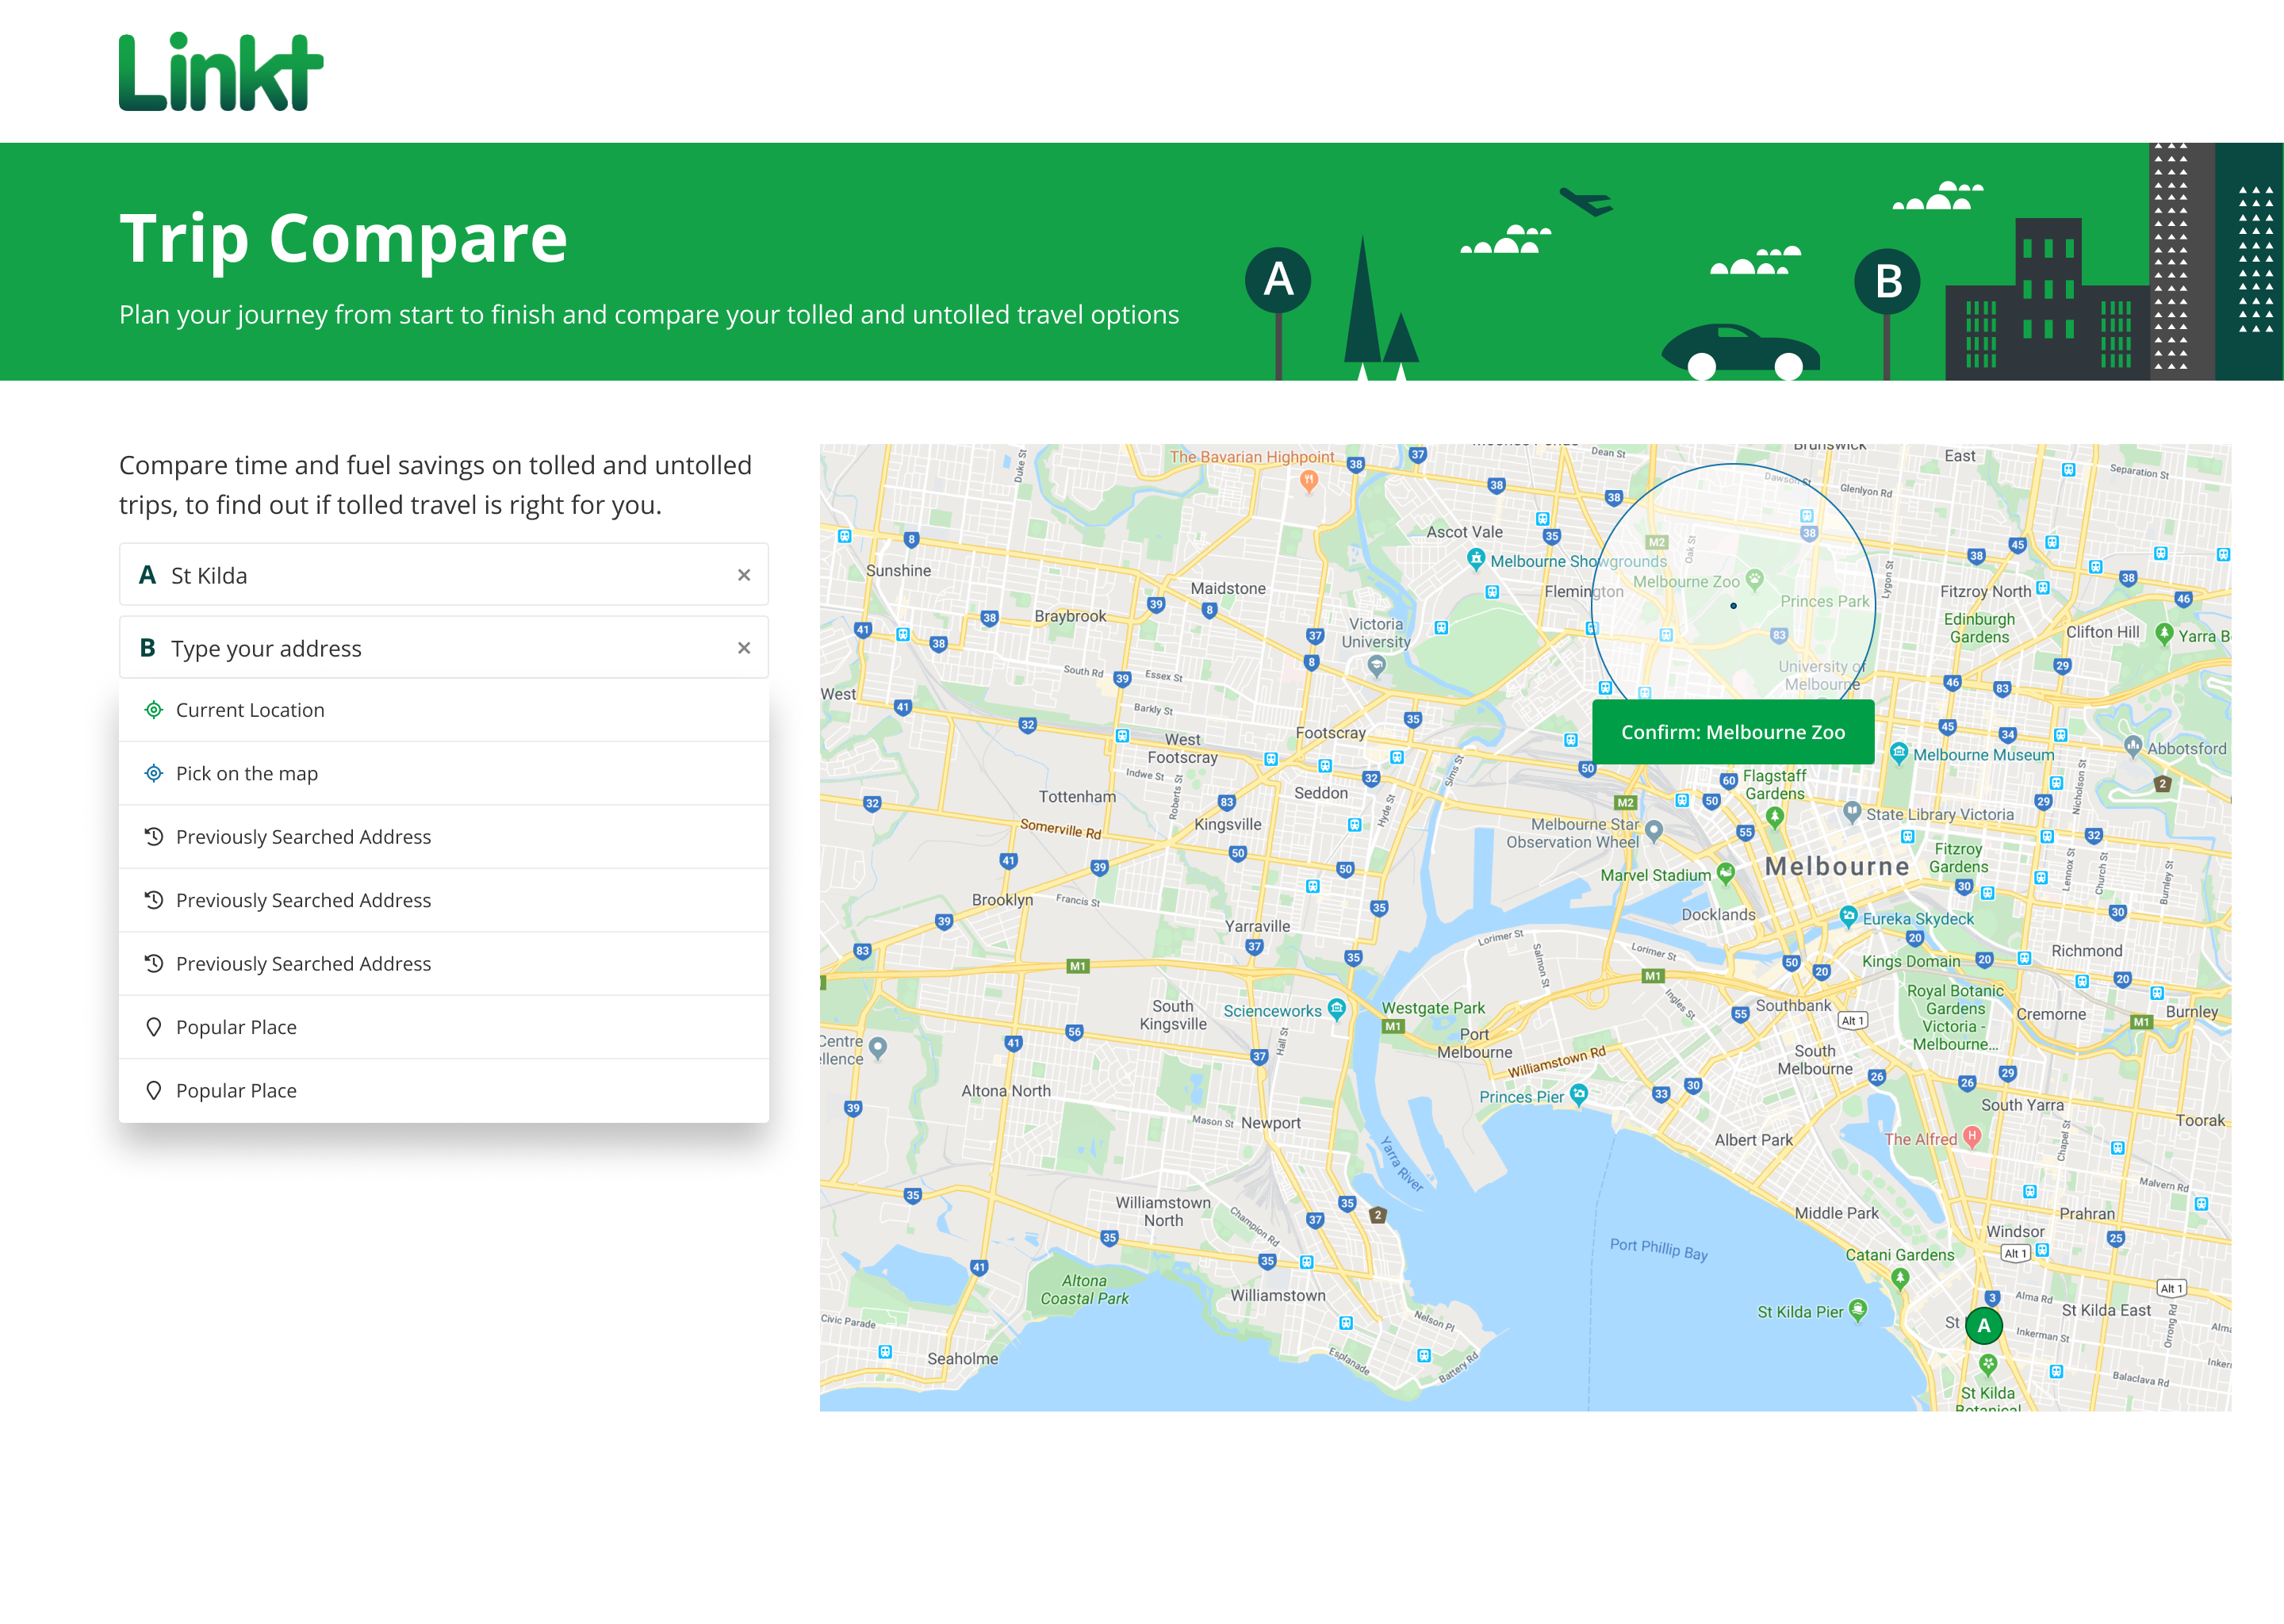This screenshot has width=2284, height=1624.
Task: Click the Melbourne city label on map
Action: coord(1837,866)
